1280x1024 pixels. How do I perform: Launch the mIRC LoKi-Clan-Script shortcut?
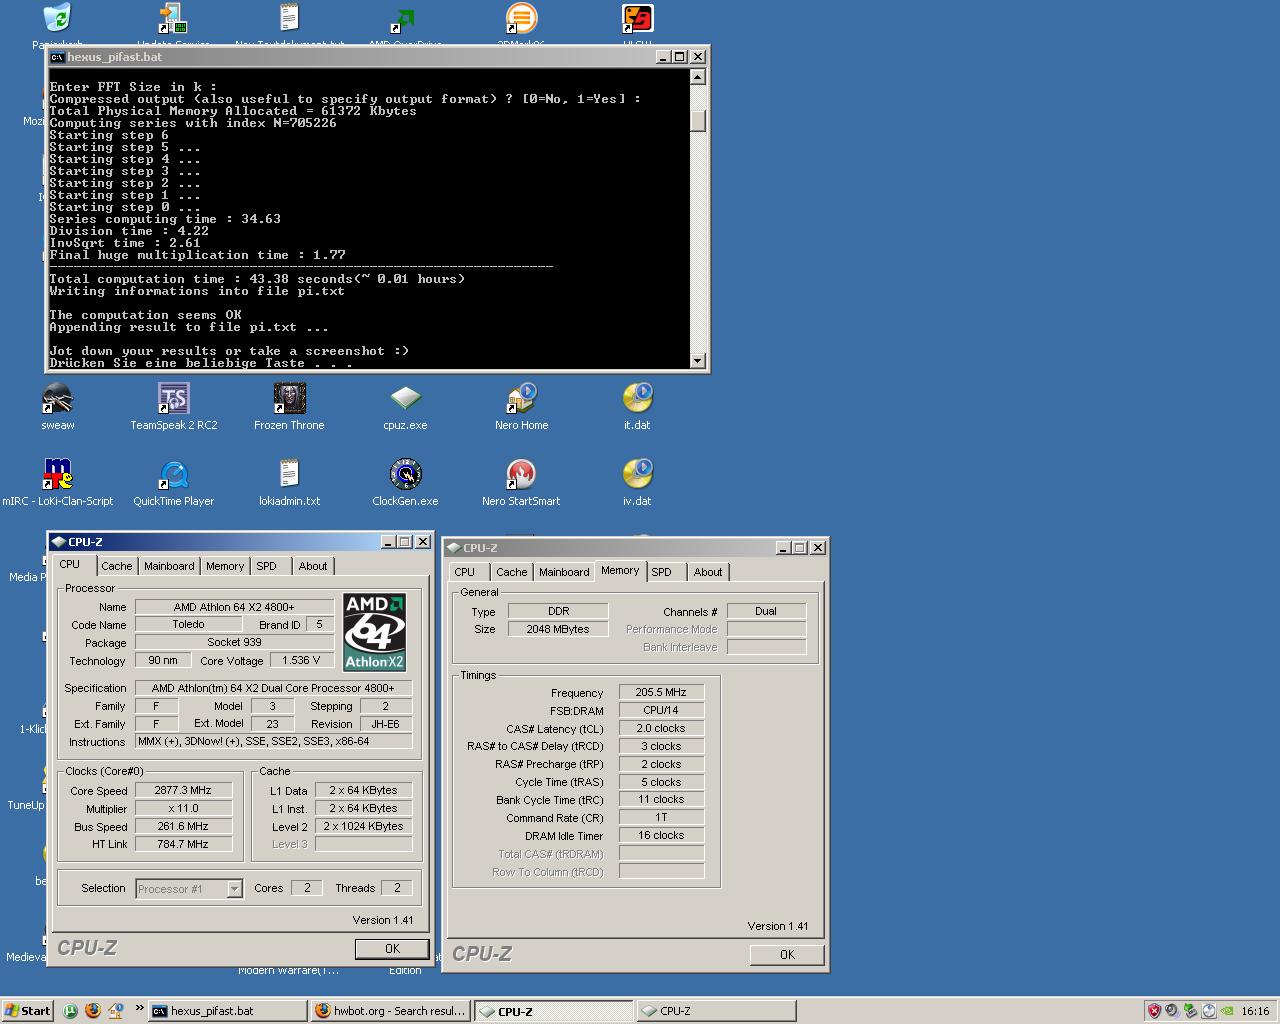pos(58,474)
